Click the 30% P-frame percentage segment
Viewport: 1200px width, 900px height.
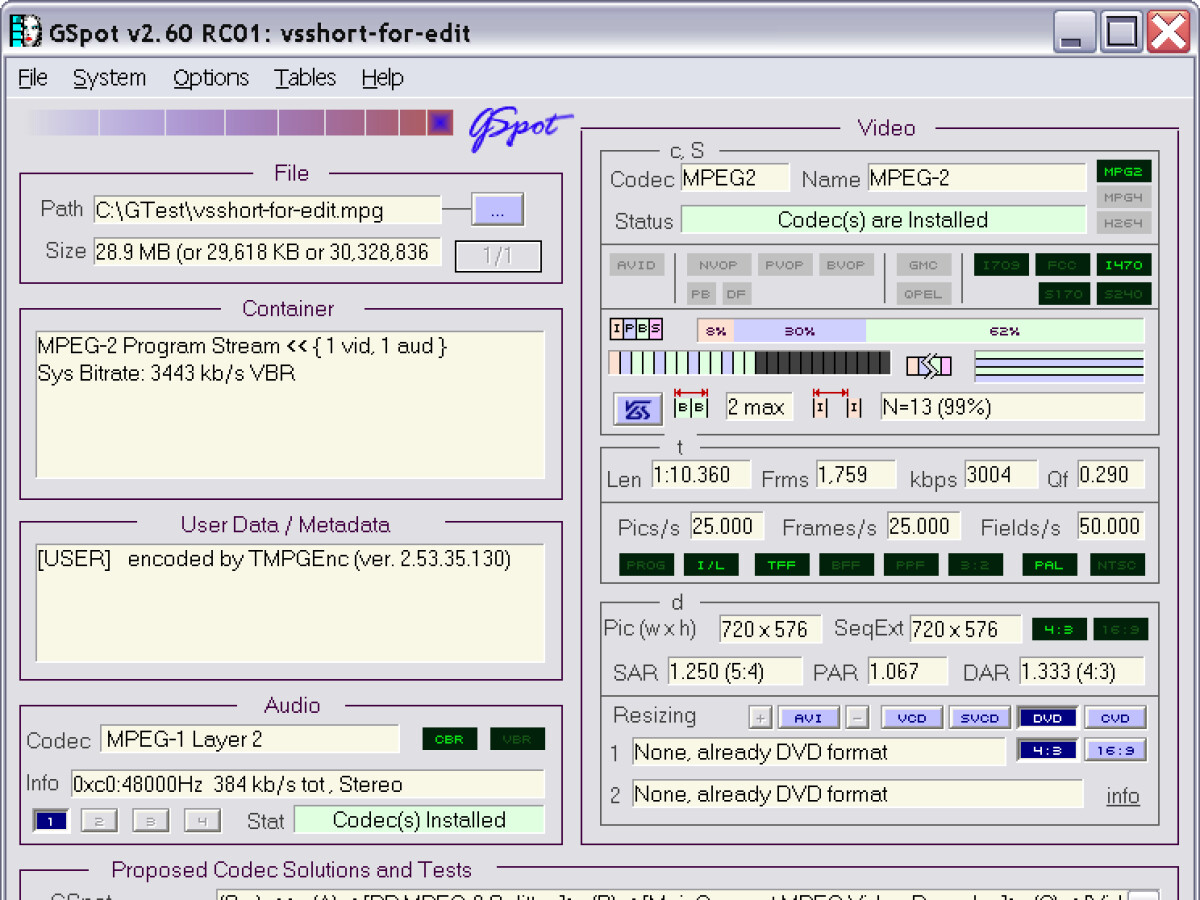[x=799, y=331]
